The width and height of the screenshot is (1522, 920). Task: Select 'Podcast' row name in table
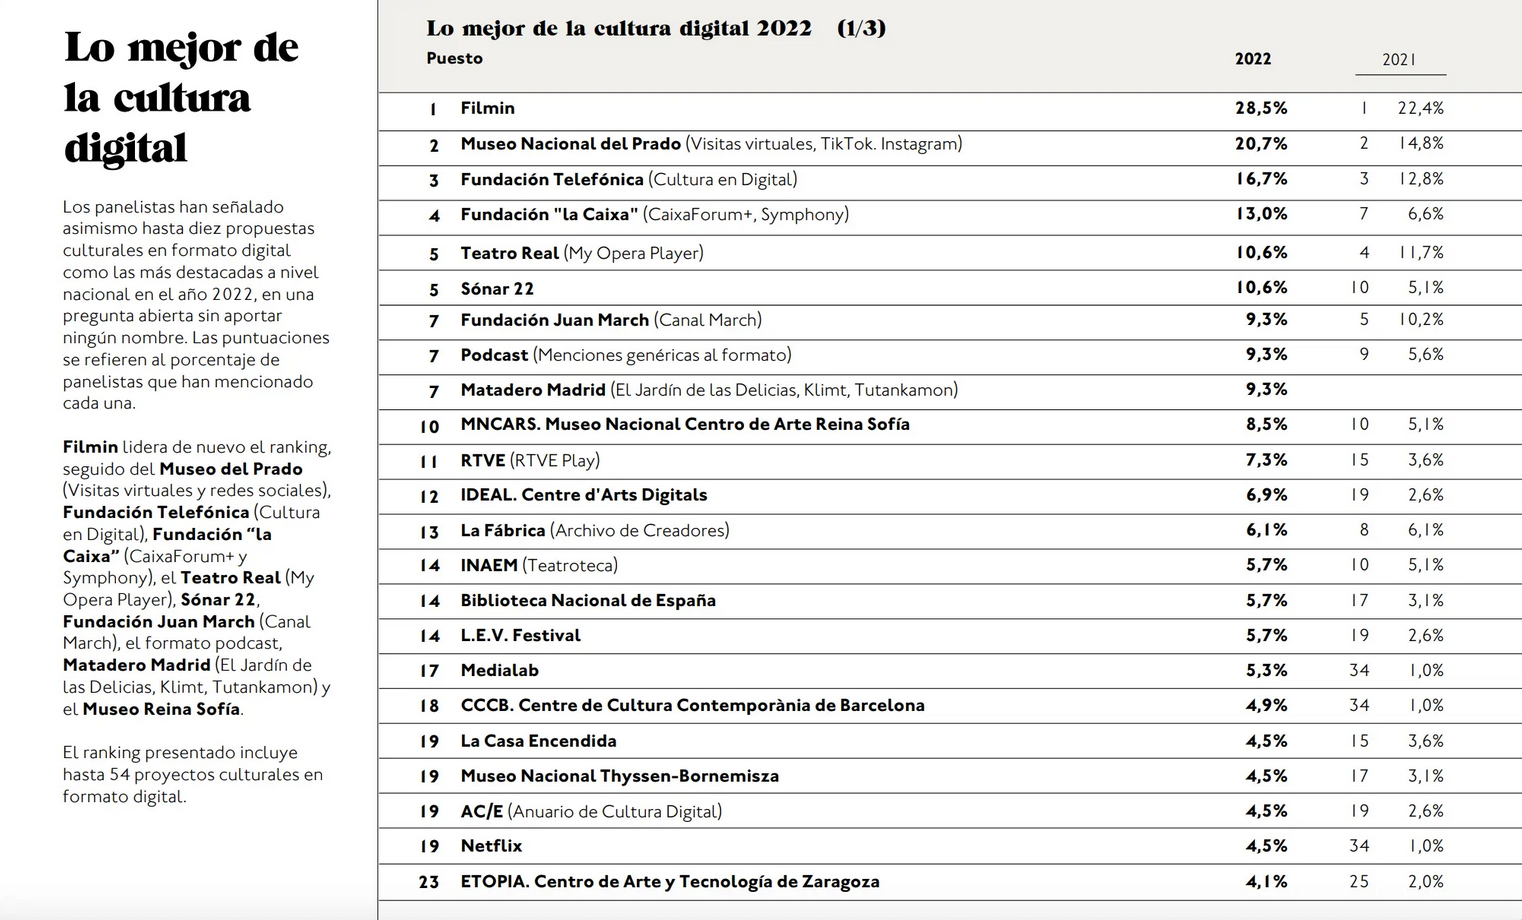(494, 355)
